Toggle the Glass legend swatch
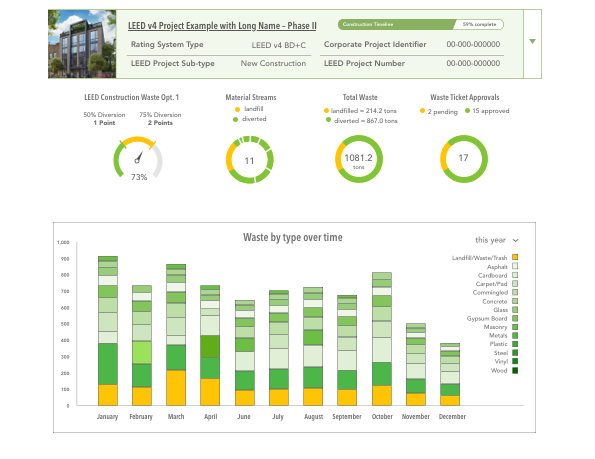This screenshot has height=459, width=595. [x=515, y=310]
